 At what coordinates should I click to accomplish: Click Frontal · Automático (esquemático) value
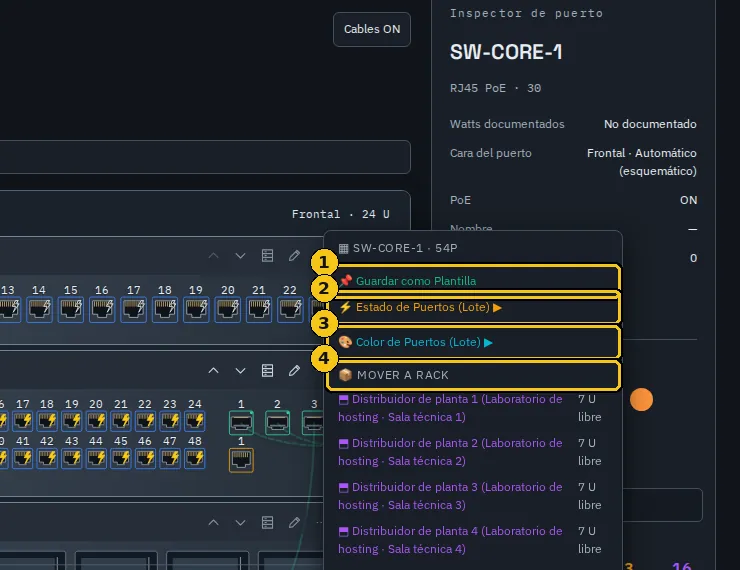[x=641, y=162]
